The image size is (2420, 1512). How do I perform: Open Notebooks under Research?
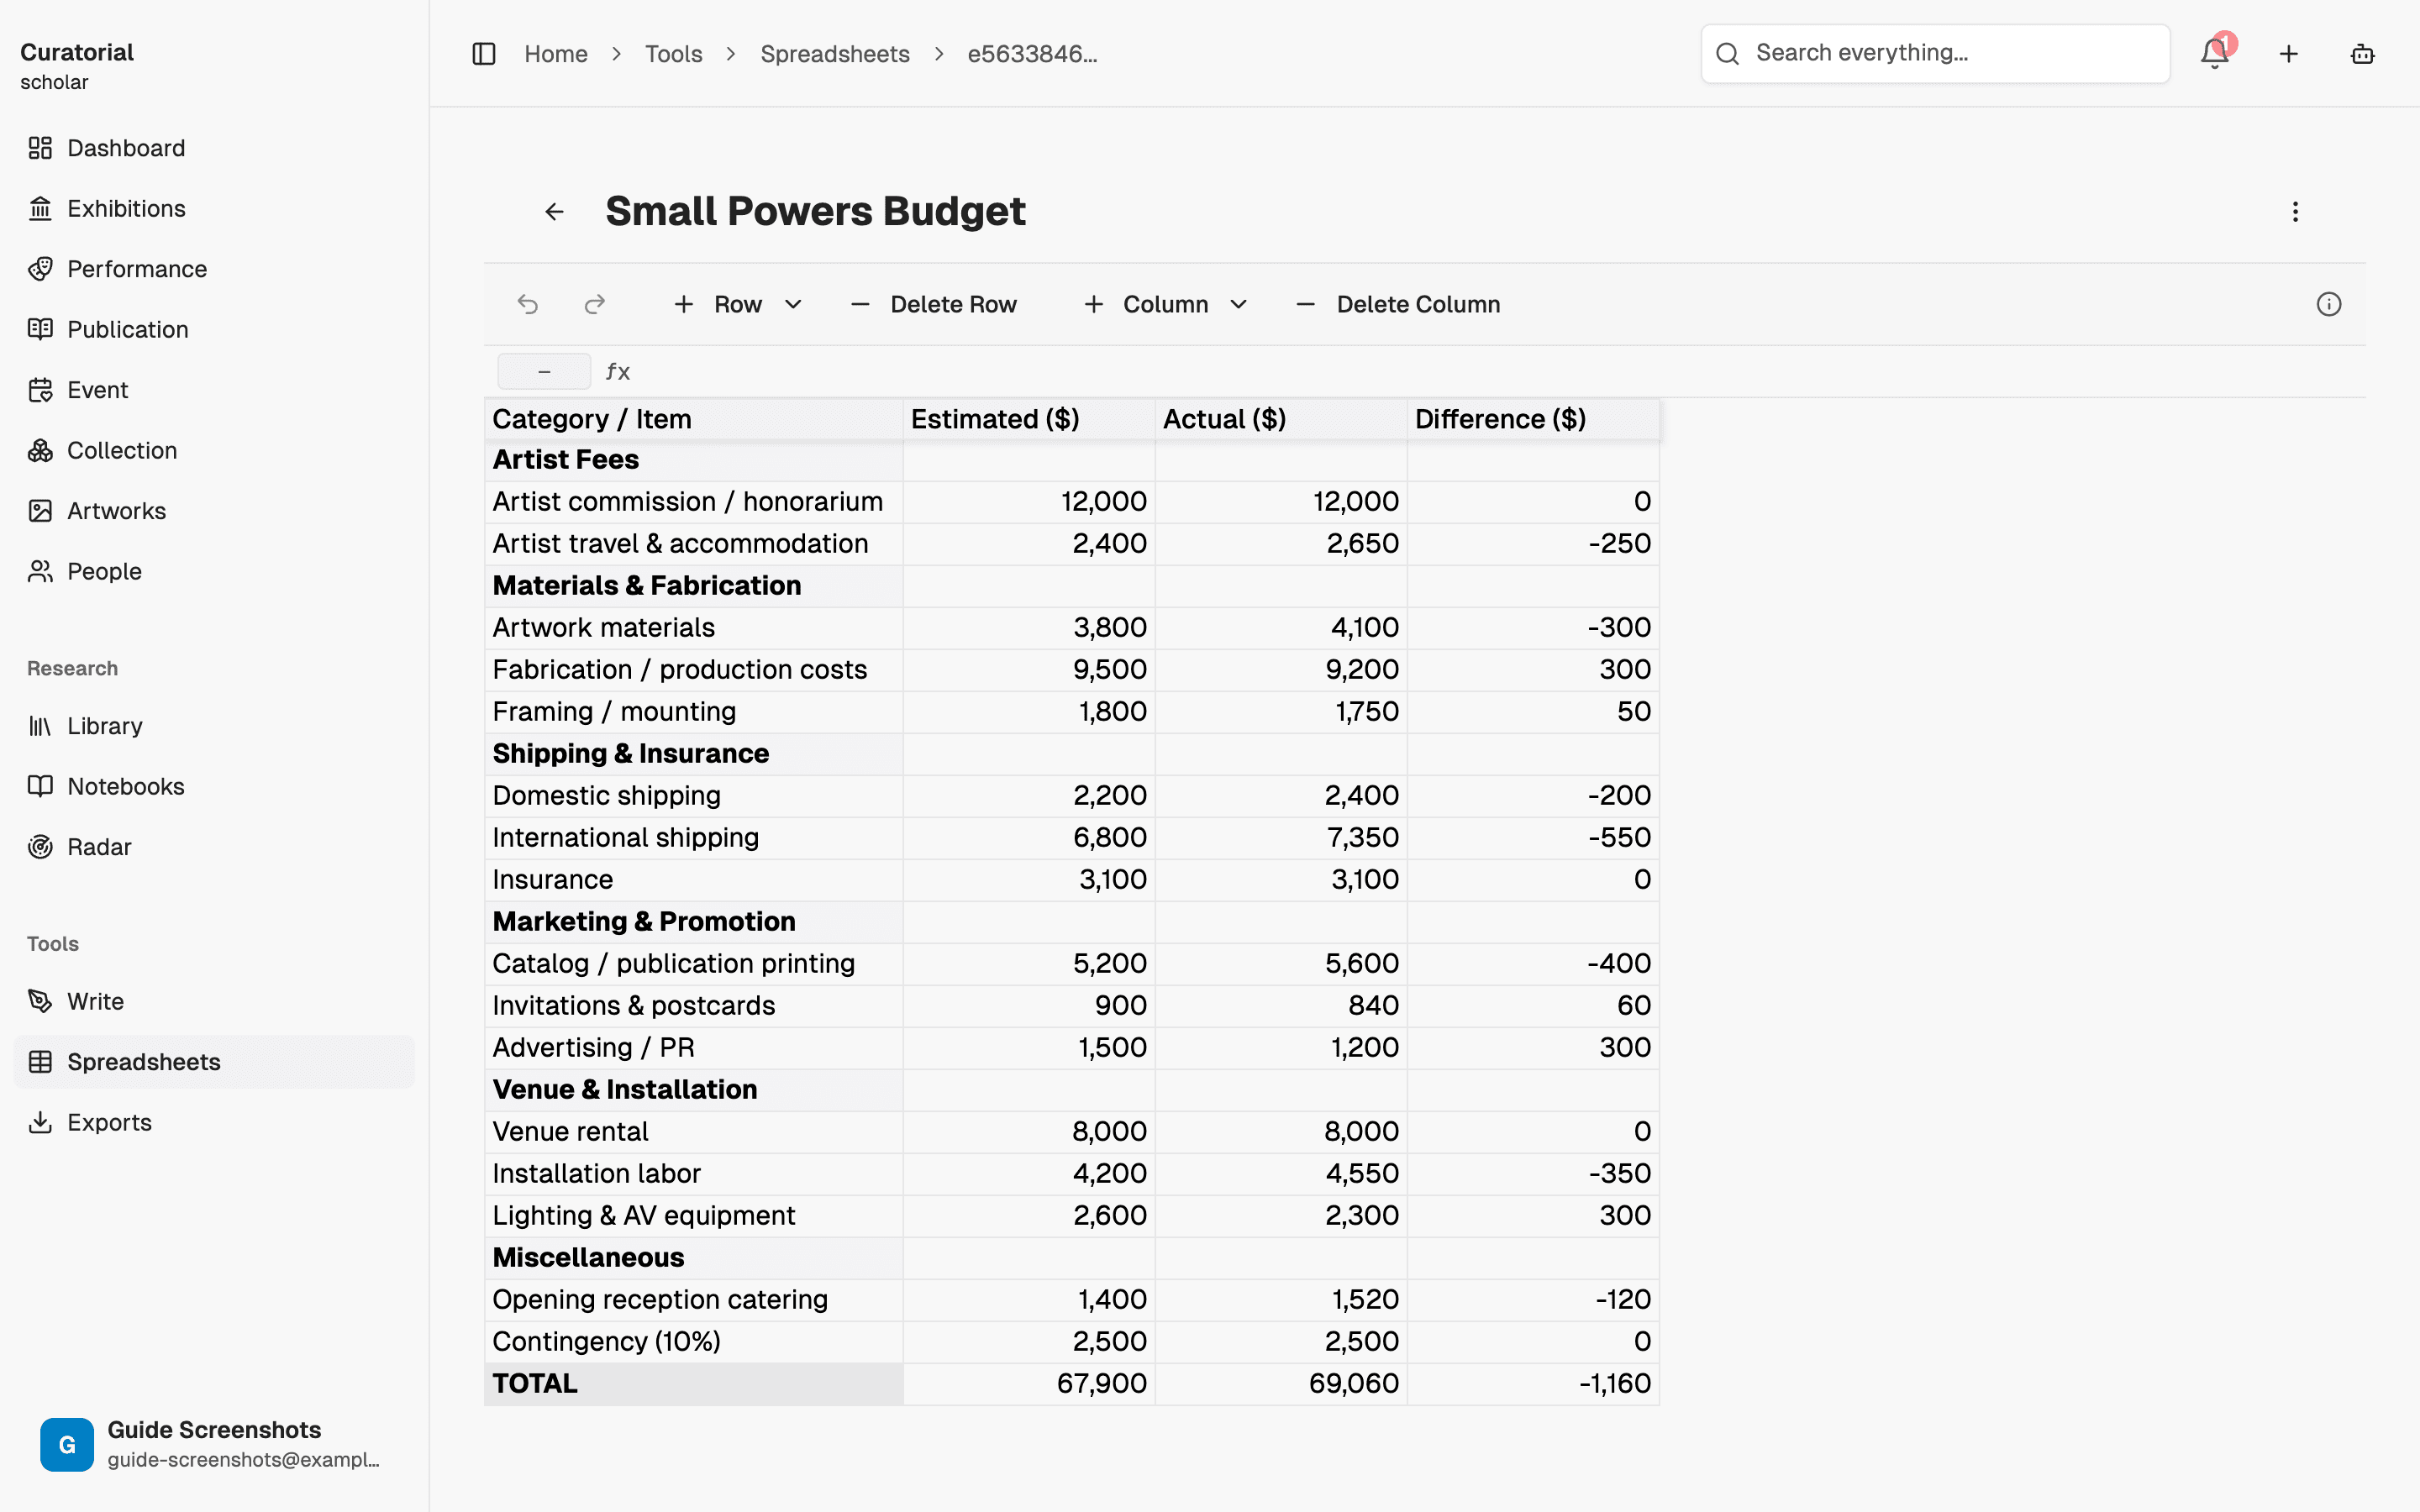(214, 786)
